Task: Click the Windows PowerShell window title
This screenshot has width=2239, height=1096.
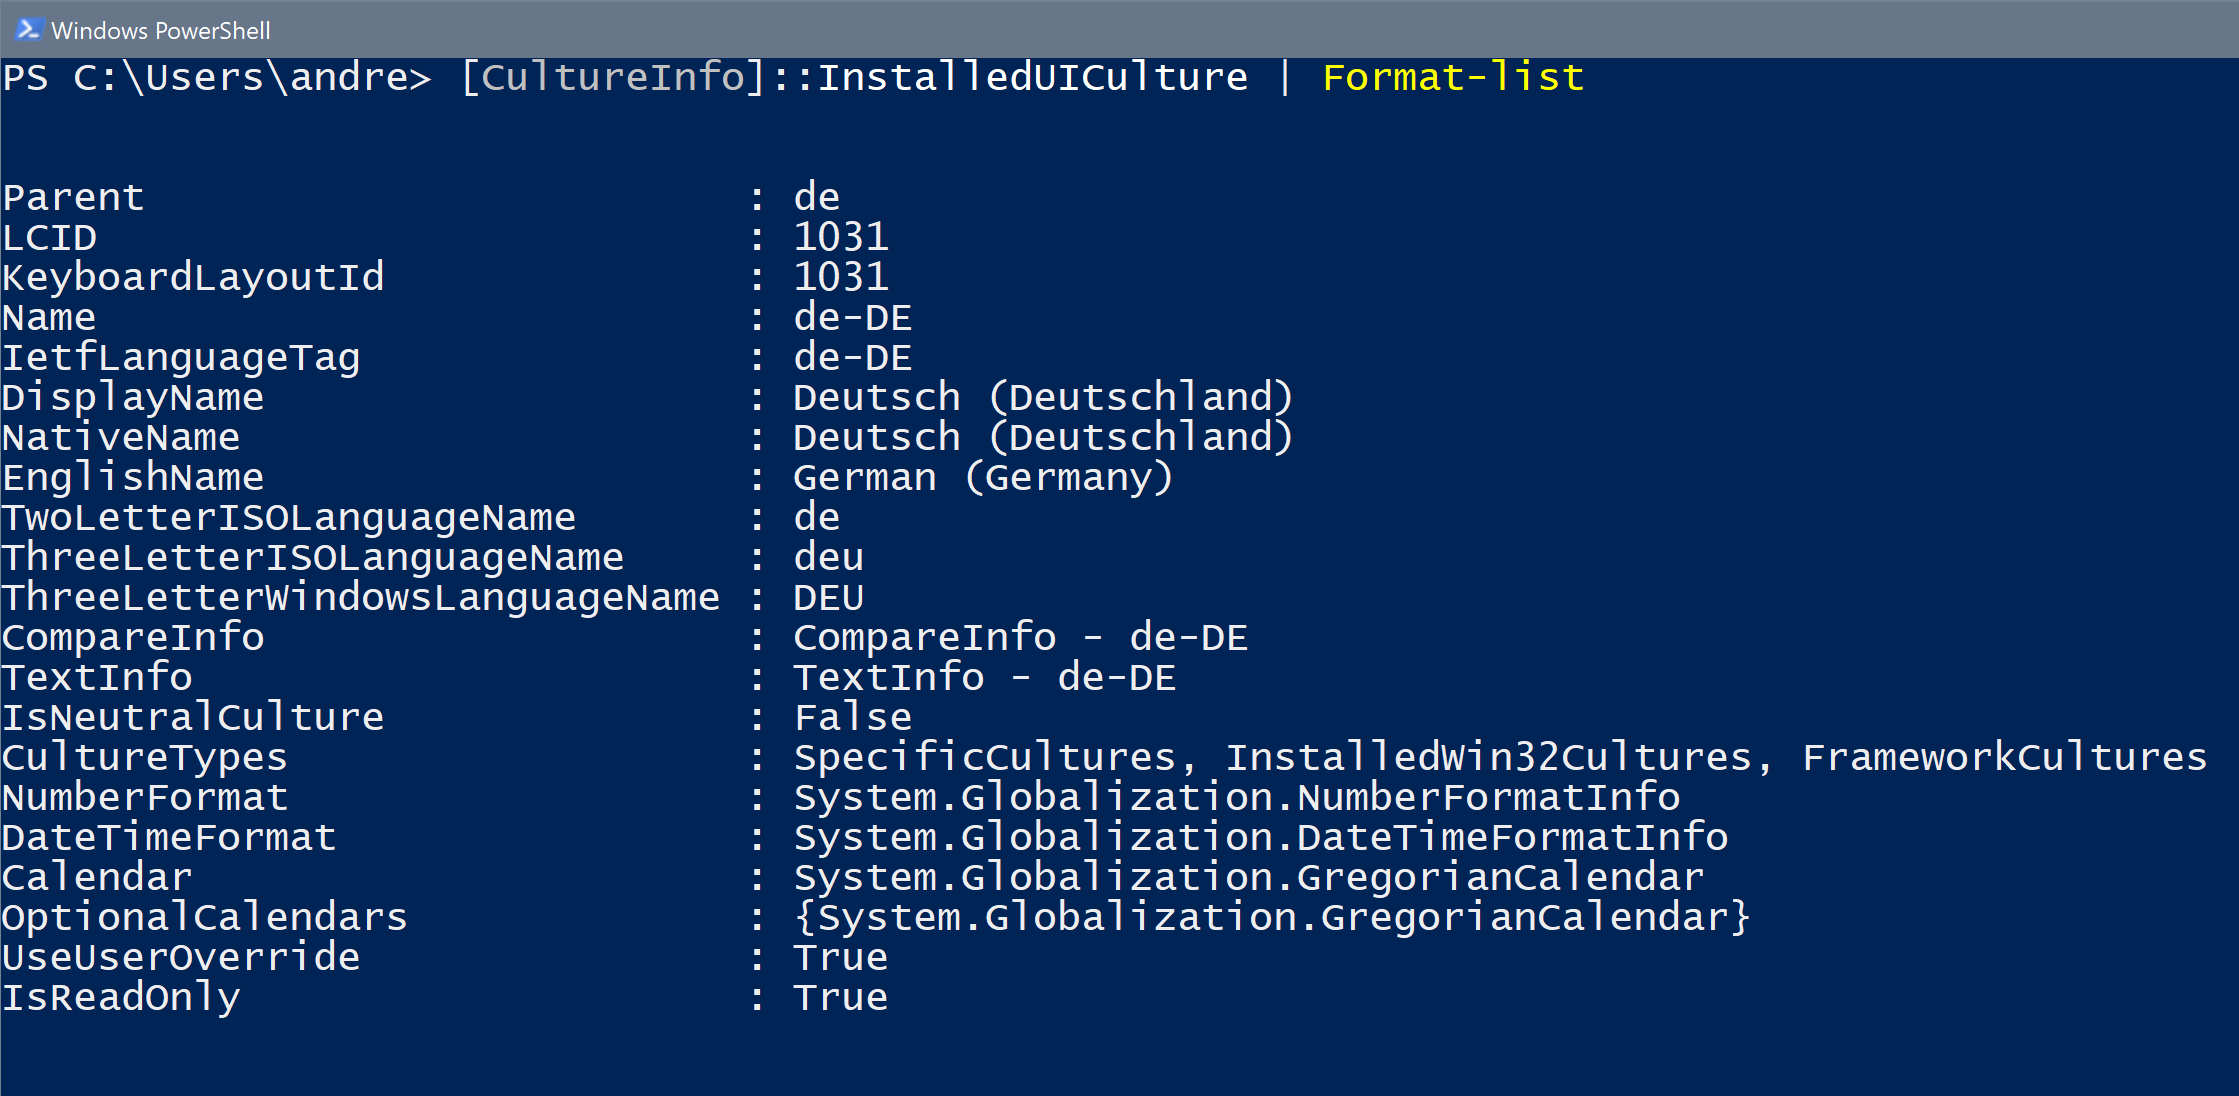Action: [x=161, y=31]
